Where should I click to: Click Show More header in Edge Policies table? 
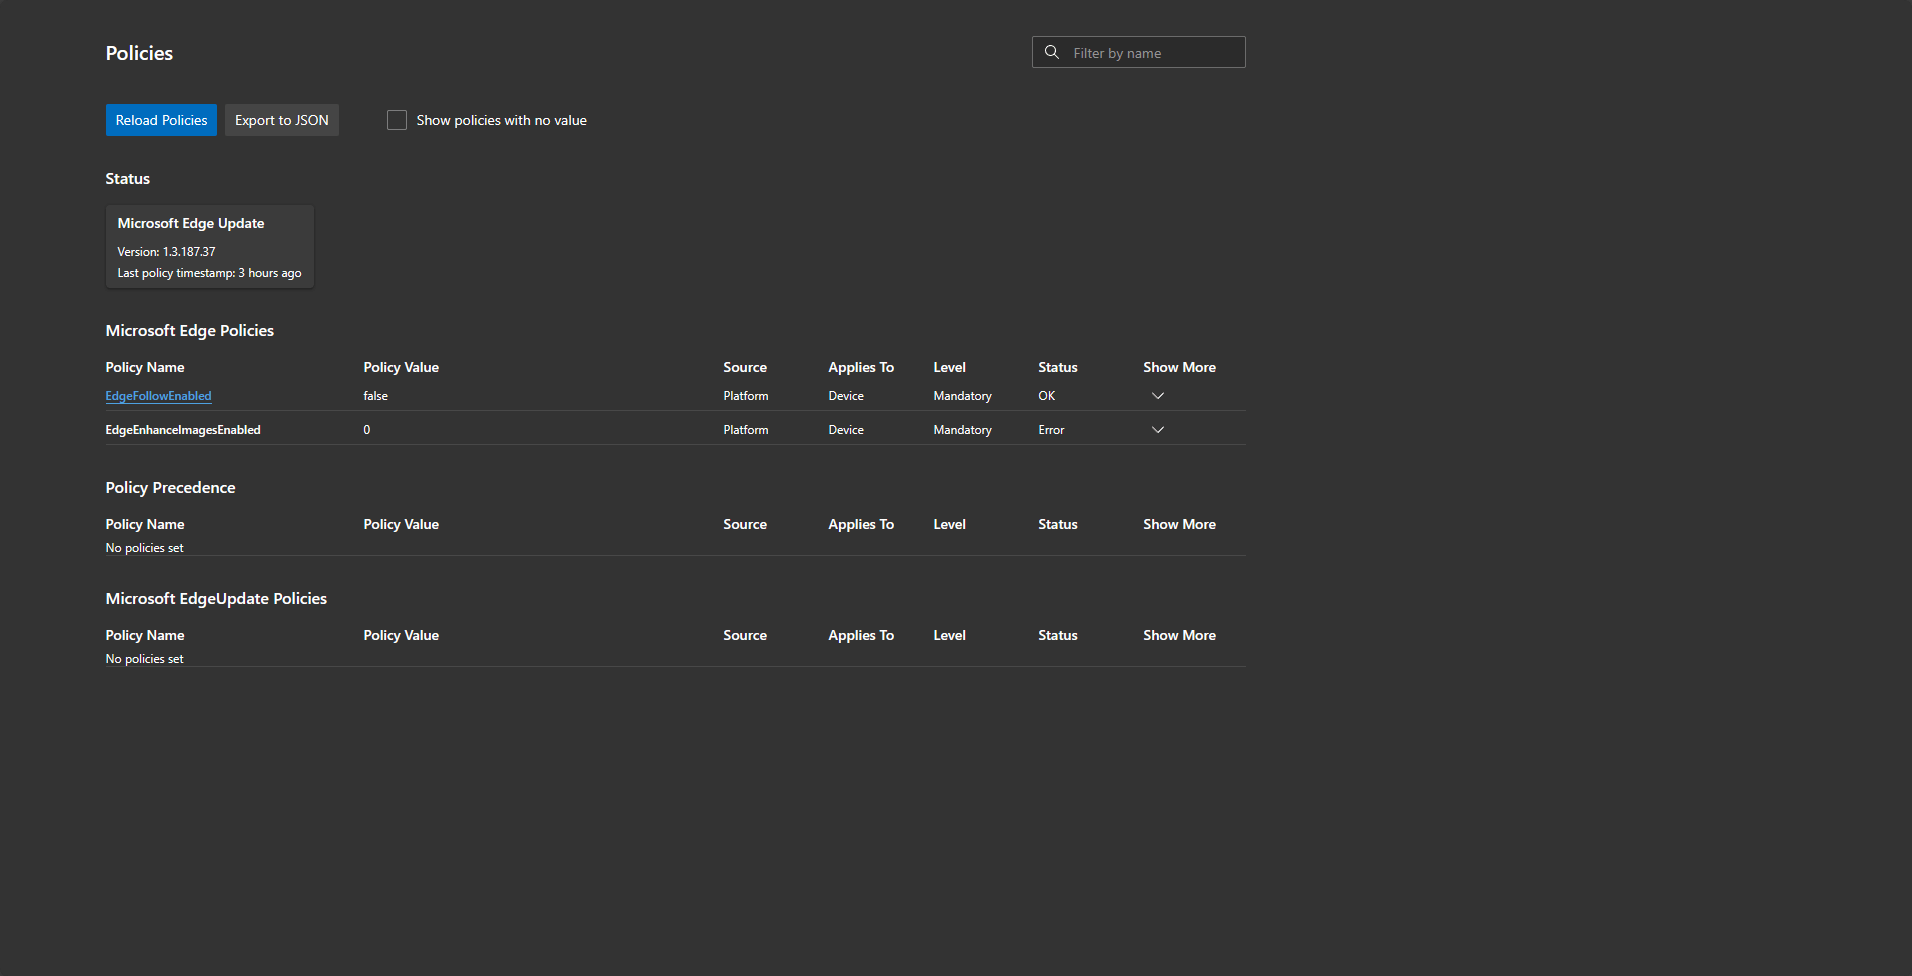1179,367
